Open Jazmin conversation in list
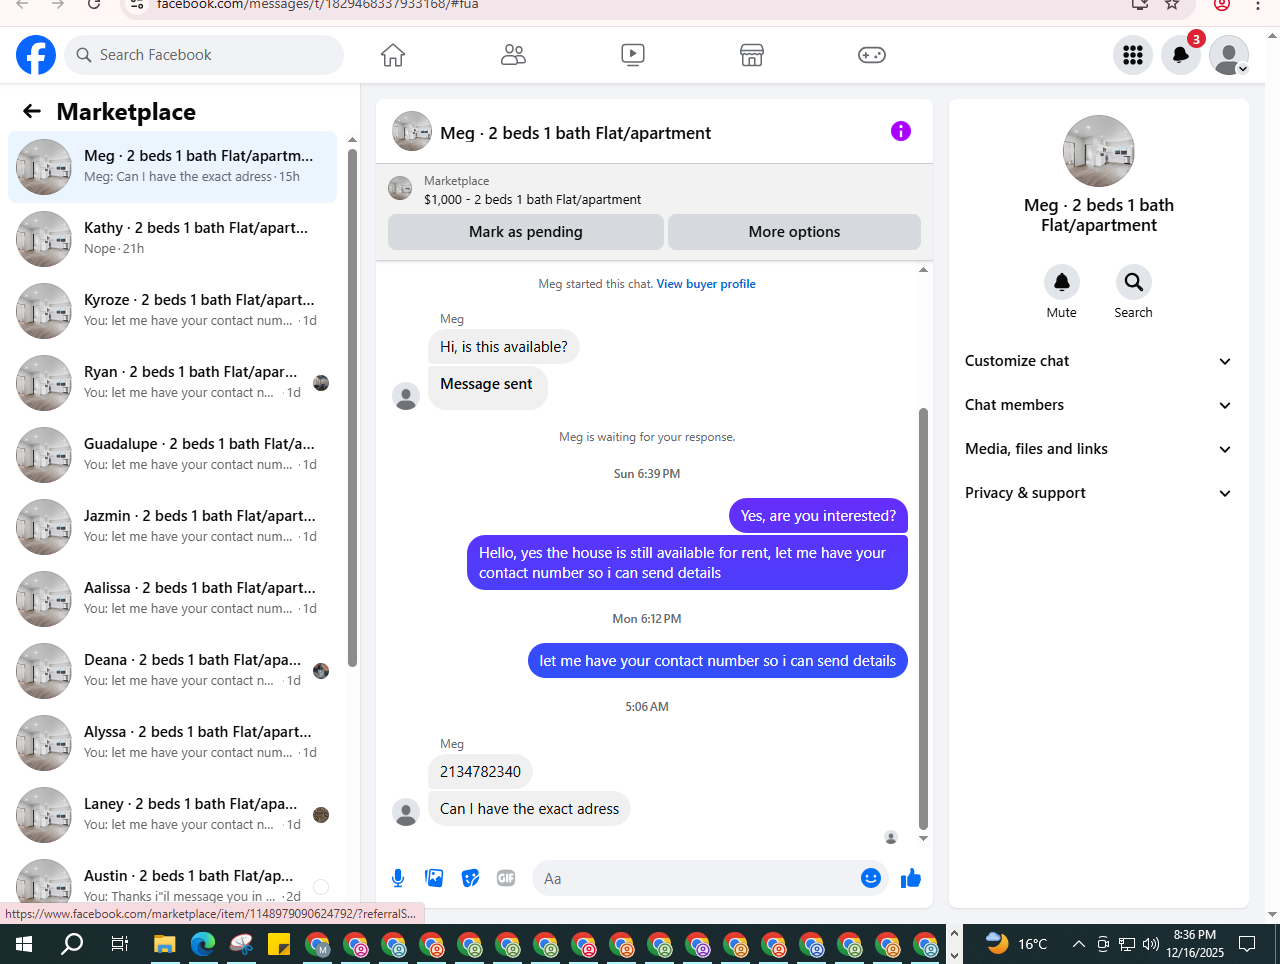Image resolution: width=1280 pixels, height=964 pixels. (x=172, y=527)
